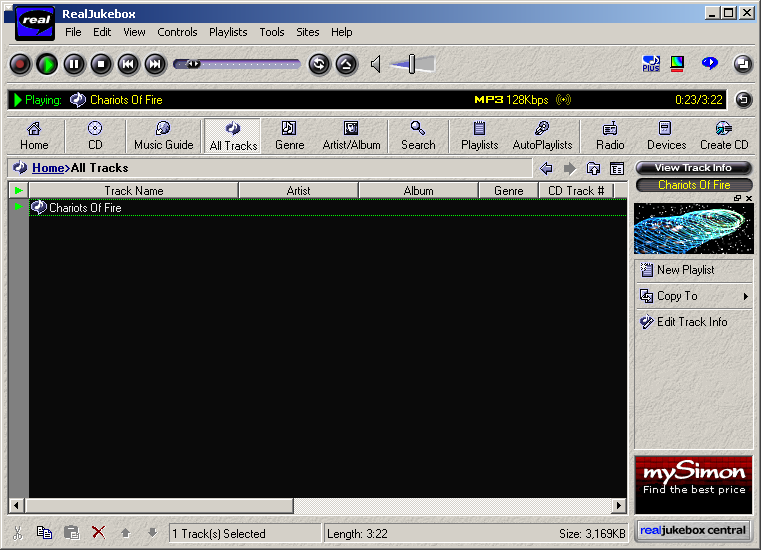The width and height of the screenshot is (761, 550).
Task: Open the Devices tab
Action: pyautogui.click(x=666, y=136)
